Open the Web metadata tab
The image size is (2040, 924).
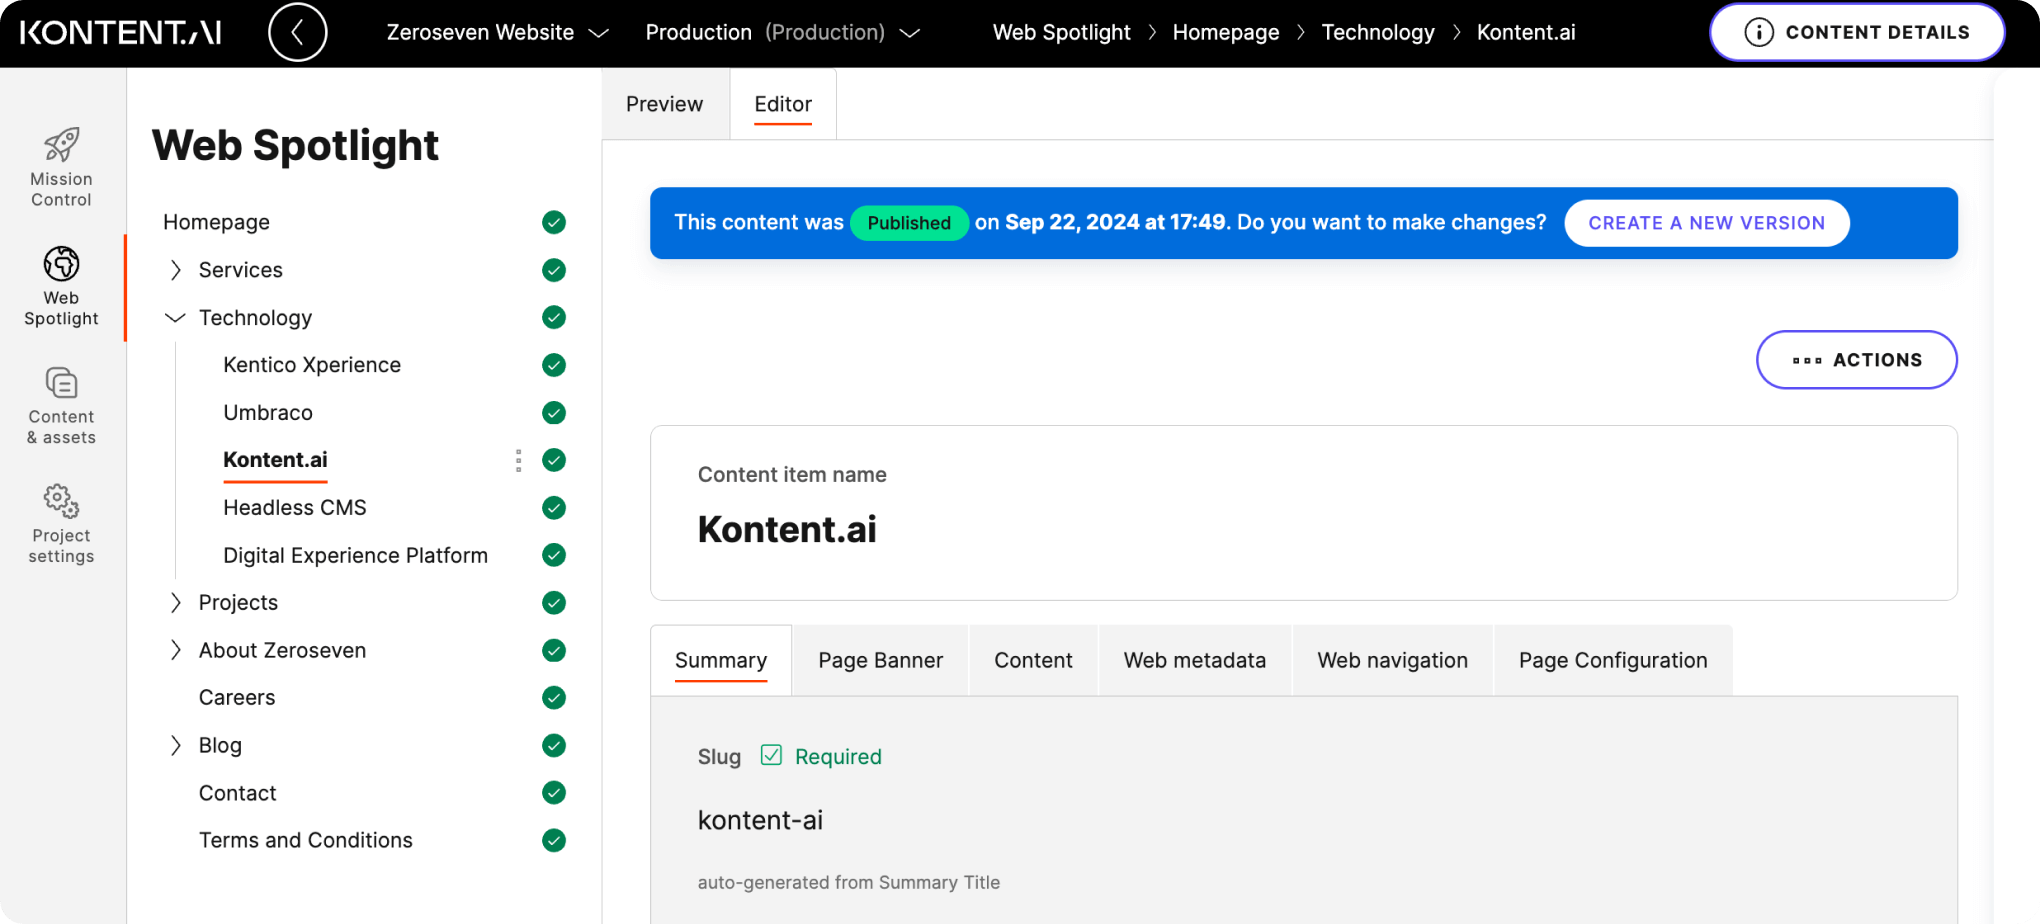1194,660
